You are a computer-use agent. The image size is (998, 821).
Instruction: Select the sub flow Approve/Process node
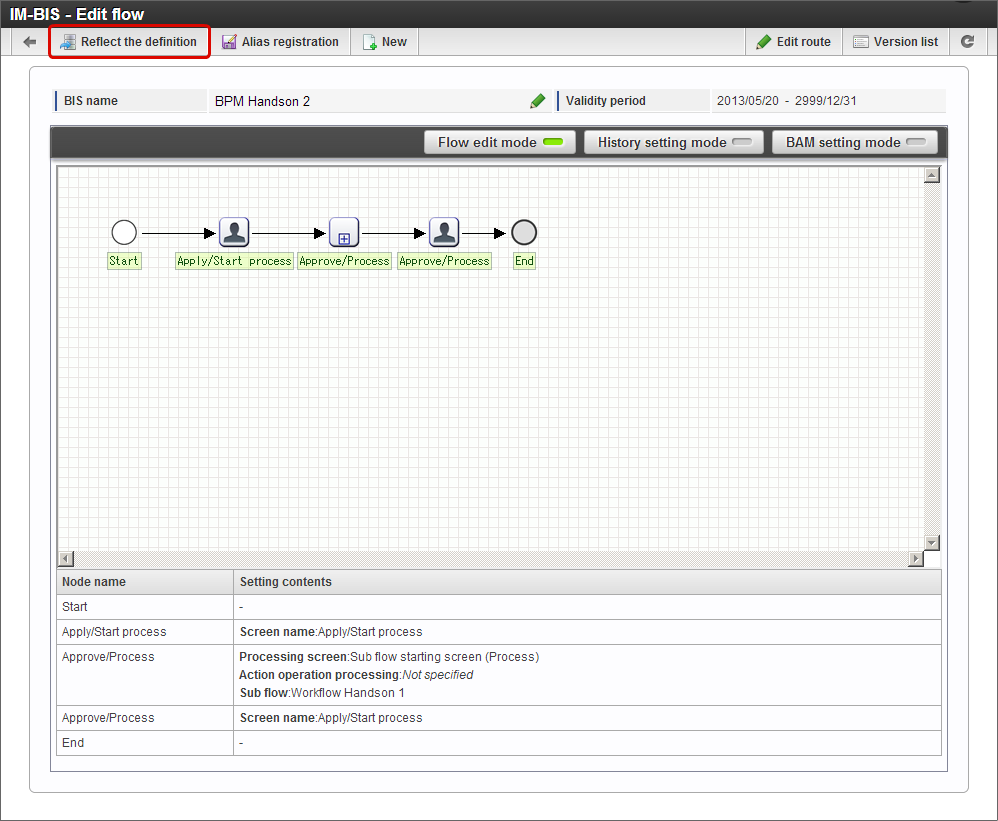pos(344,232)
